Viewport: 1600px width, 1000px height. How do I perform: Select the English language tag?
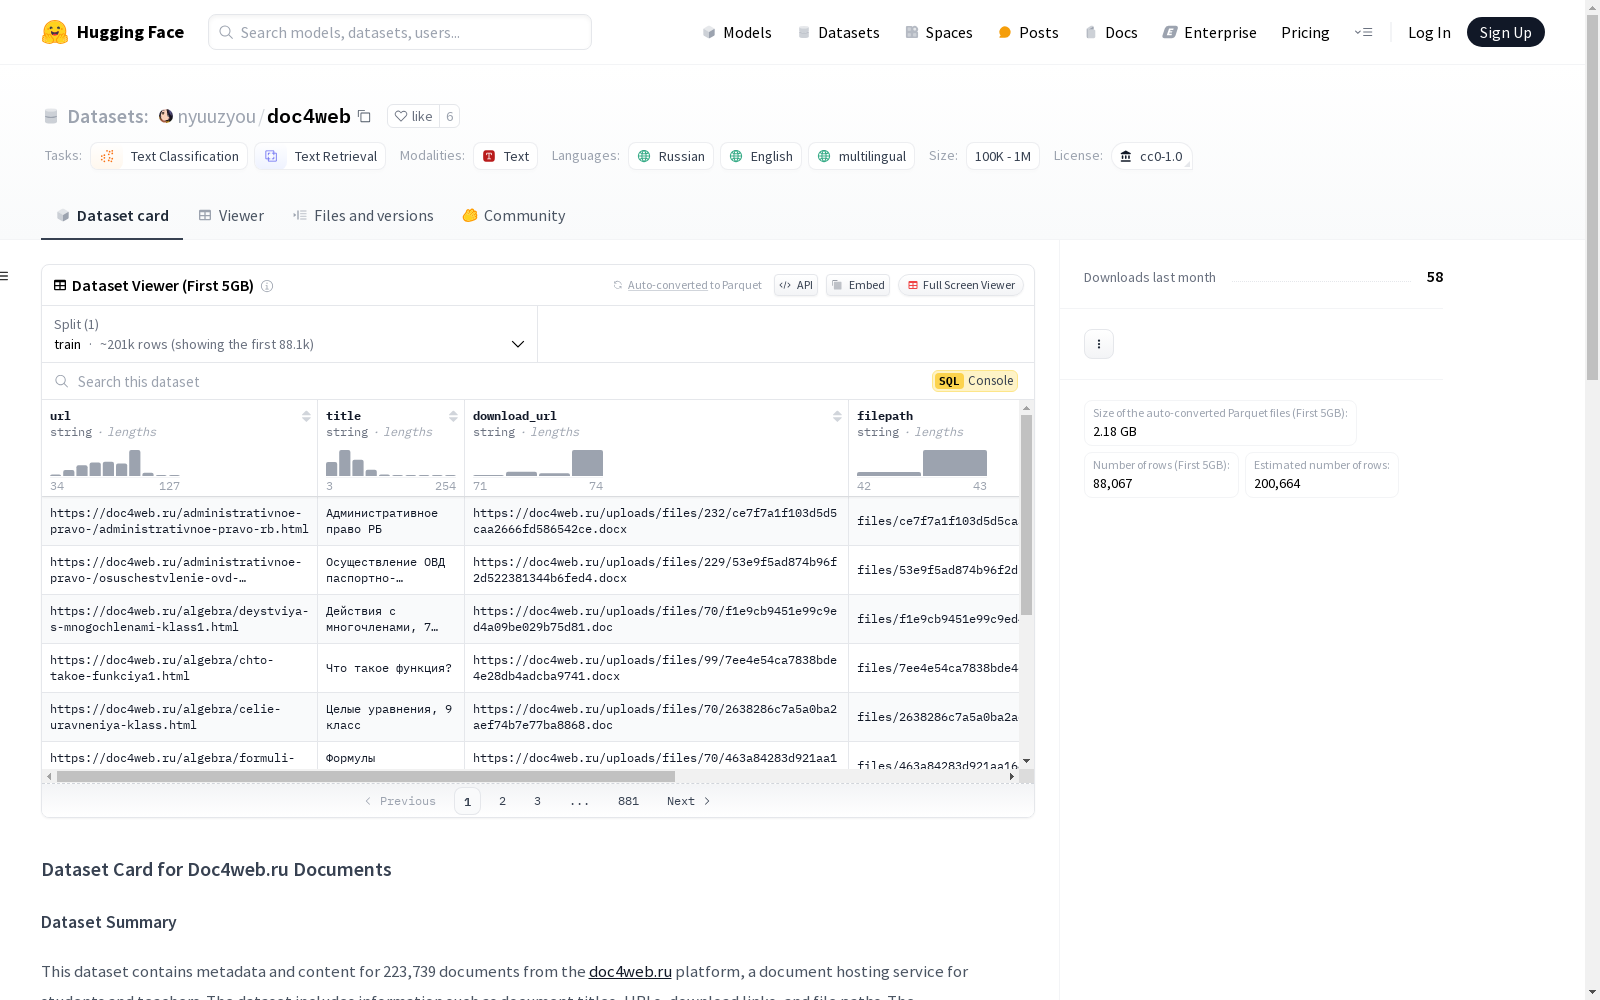tap(761, 156)
